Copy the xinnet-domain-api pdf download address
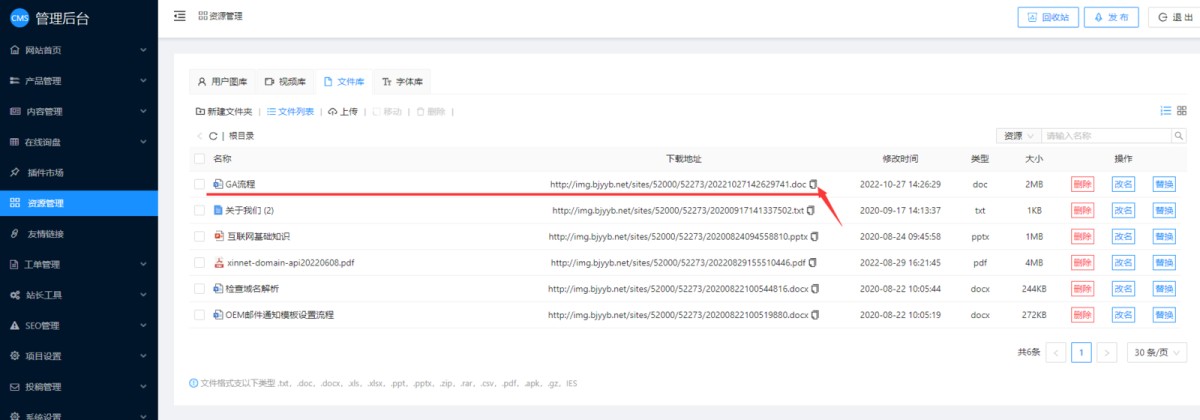Viewport: 1200px width, 420px height. 812,262
